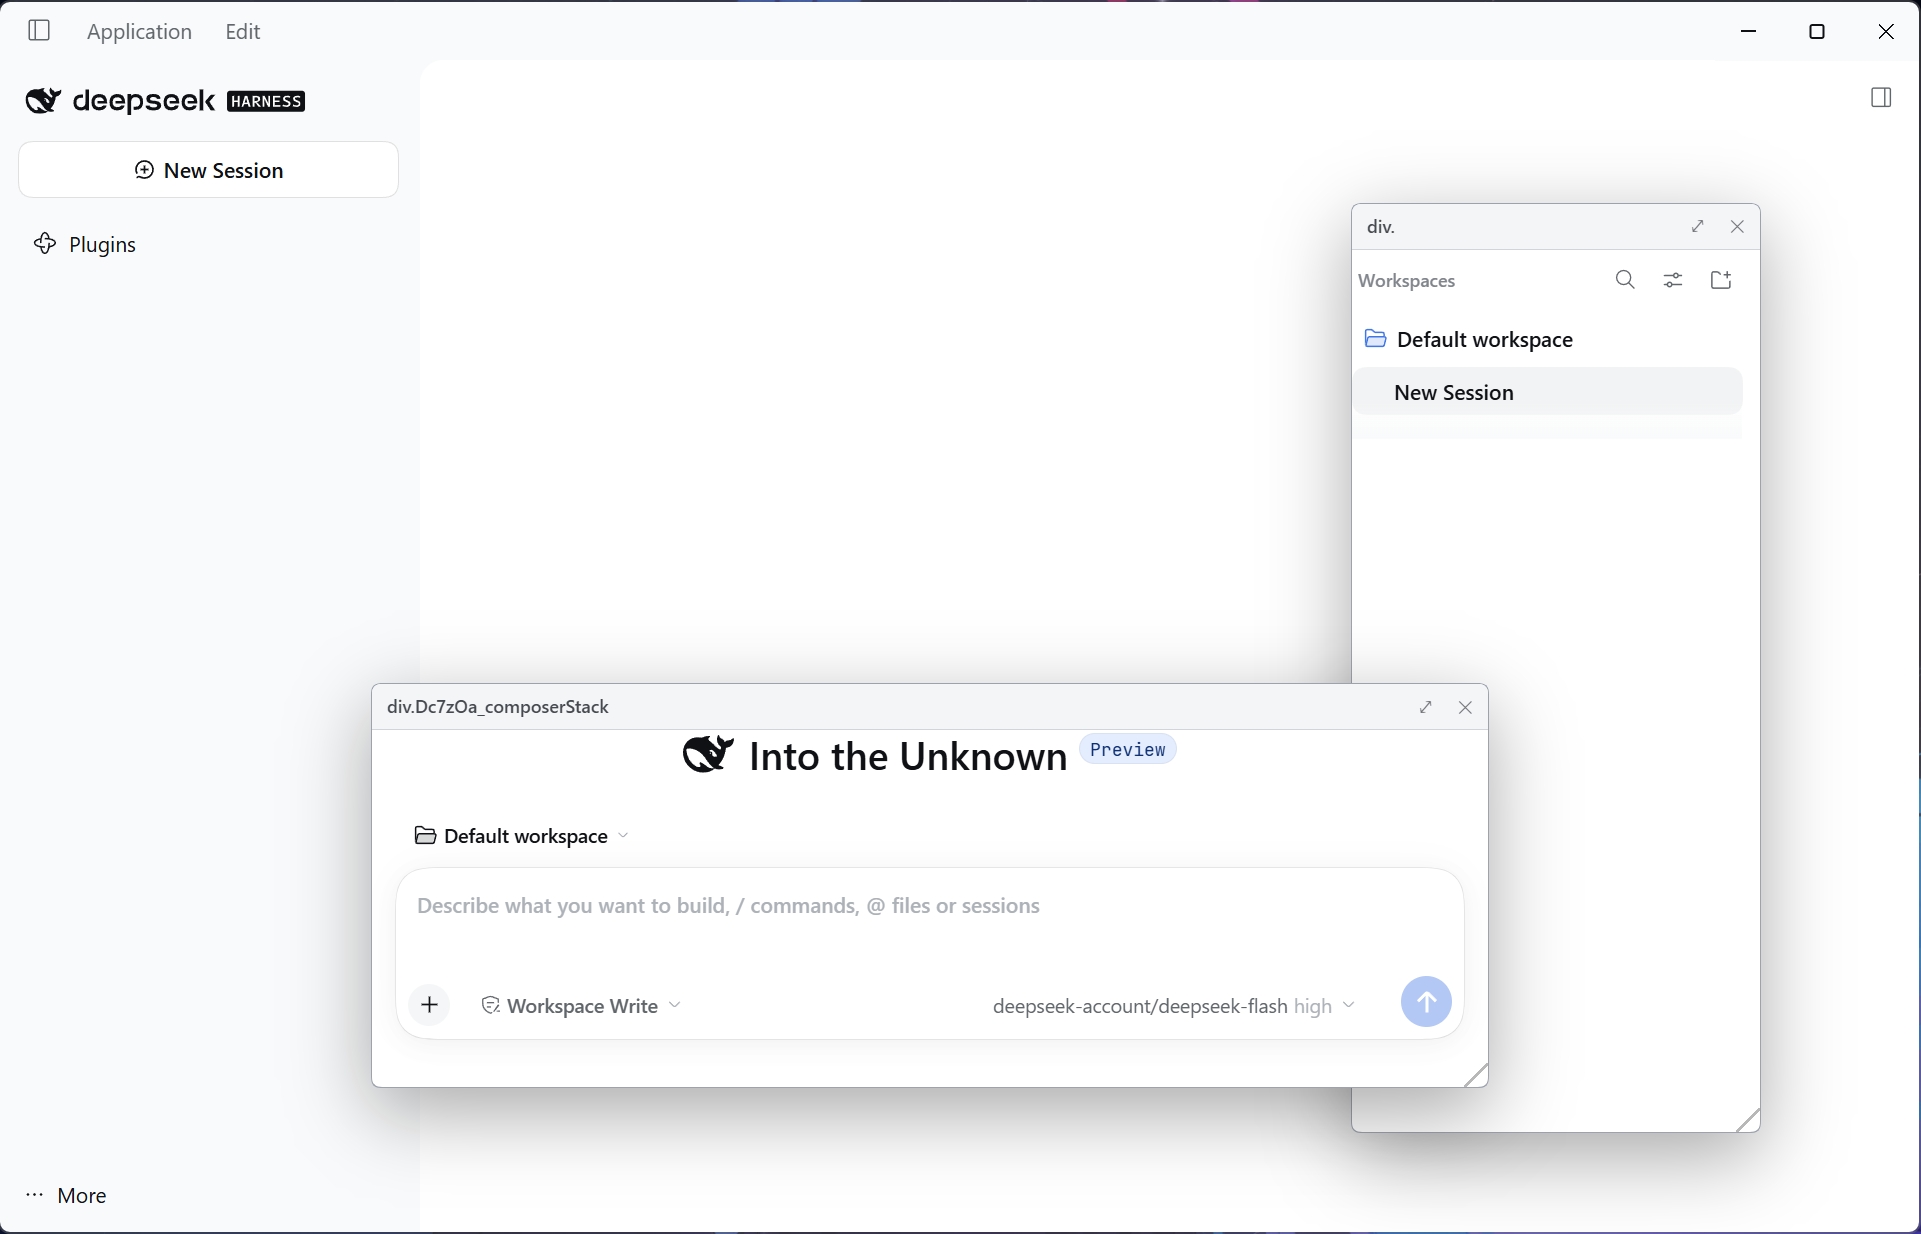1921x1234 pixels.
Task: Open the Default workspace dropdown in composer
Action: point(521,835)
